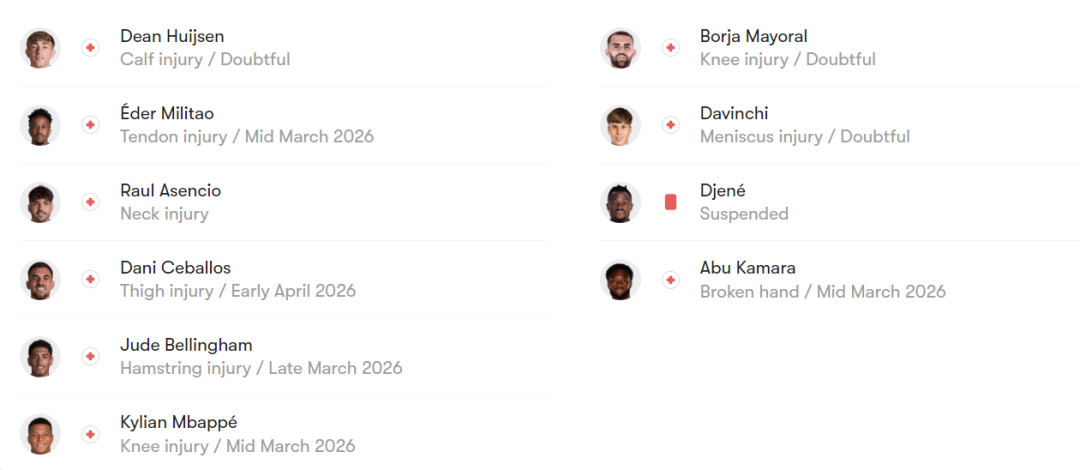Click injury cross icon beside Dean Huijsen

(90, 48)
